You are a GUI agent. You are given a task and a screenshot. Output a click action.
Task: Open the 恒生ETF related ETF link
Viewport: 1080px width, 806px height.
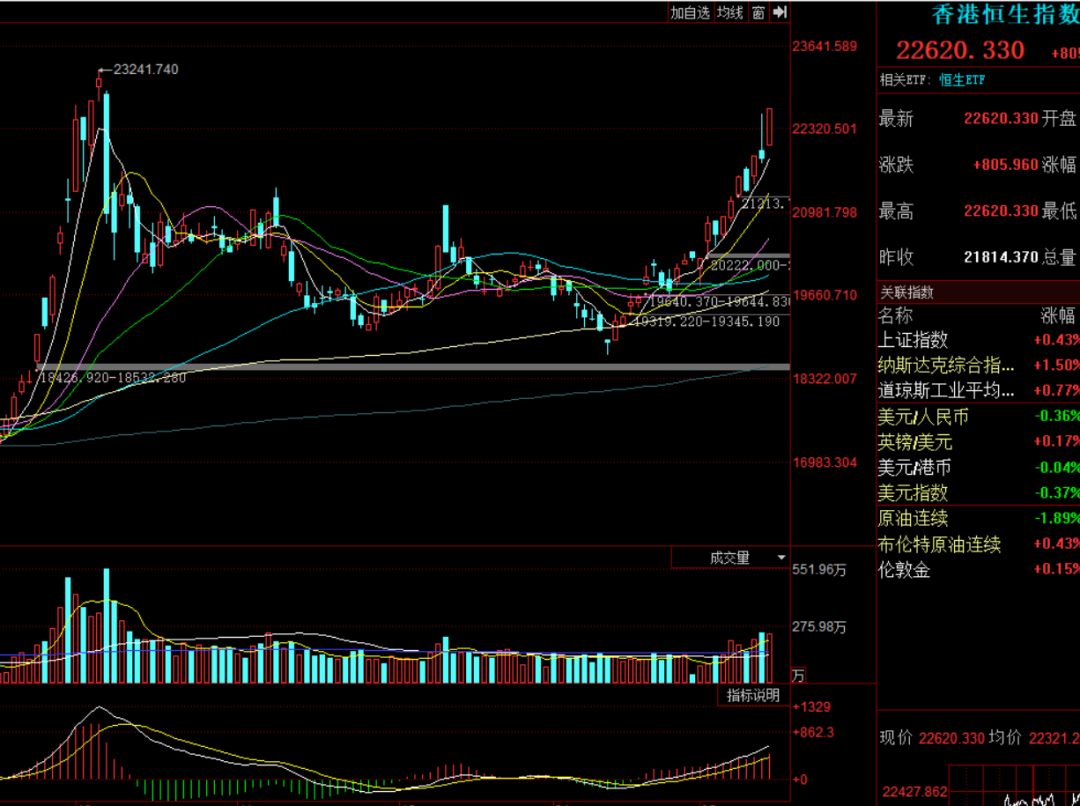click(961, 80)
